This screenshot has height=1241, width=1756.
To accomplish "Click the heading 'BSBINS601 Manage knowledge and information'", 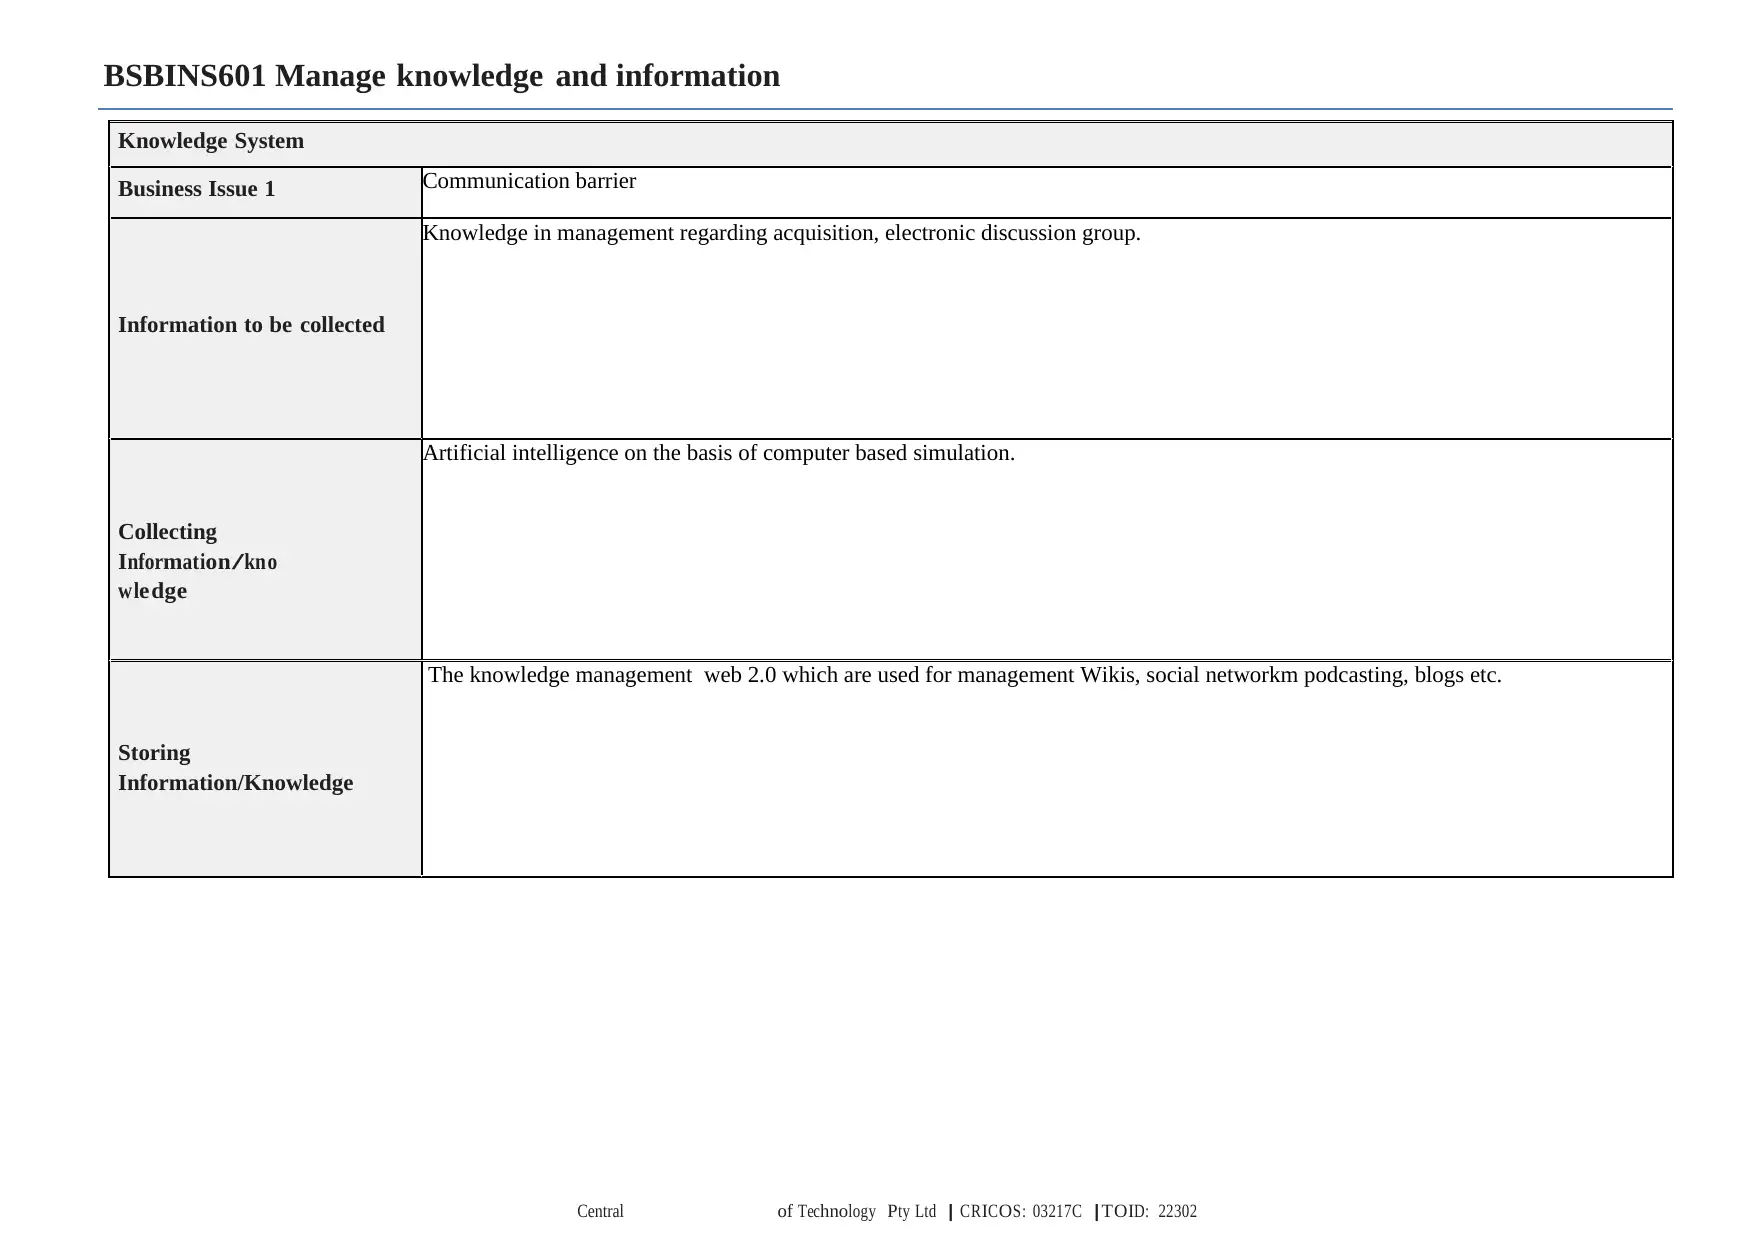I will coord(441,76).
